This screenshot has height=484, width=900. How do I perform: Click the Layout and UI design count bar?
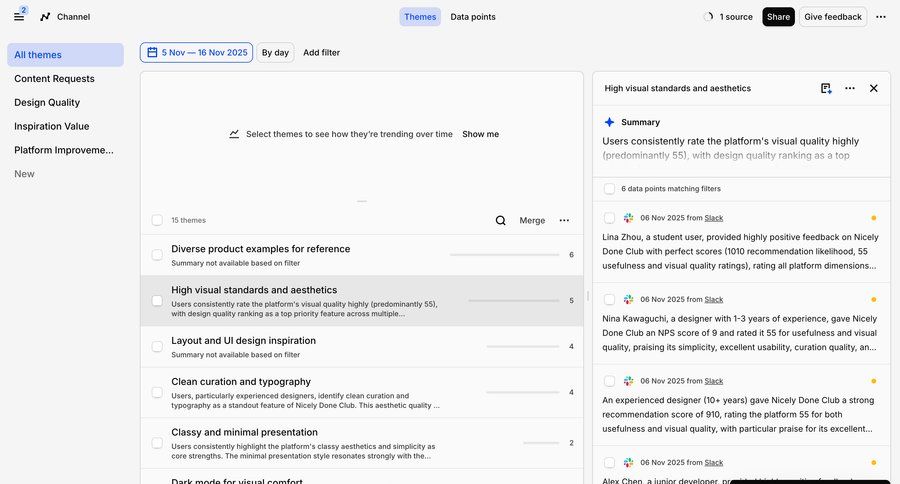(x=523, y=346)
